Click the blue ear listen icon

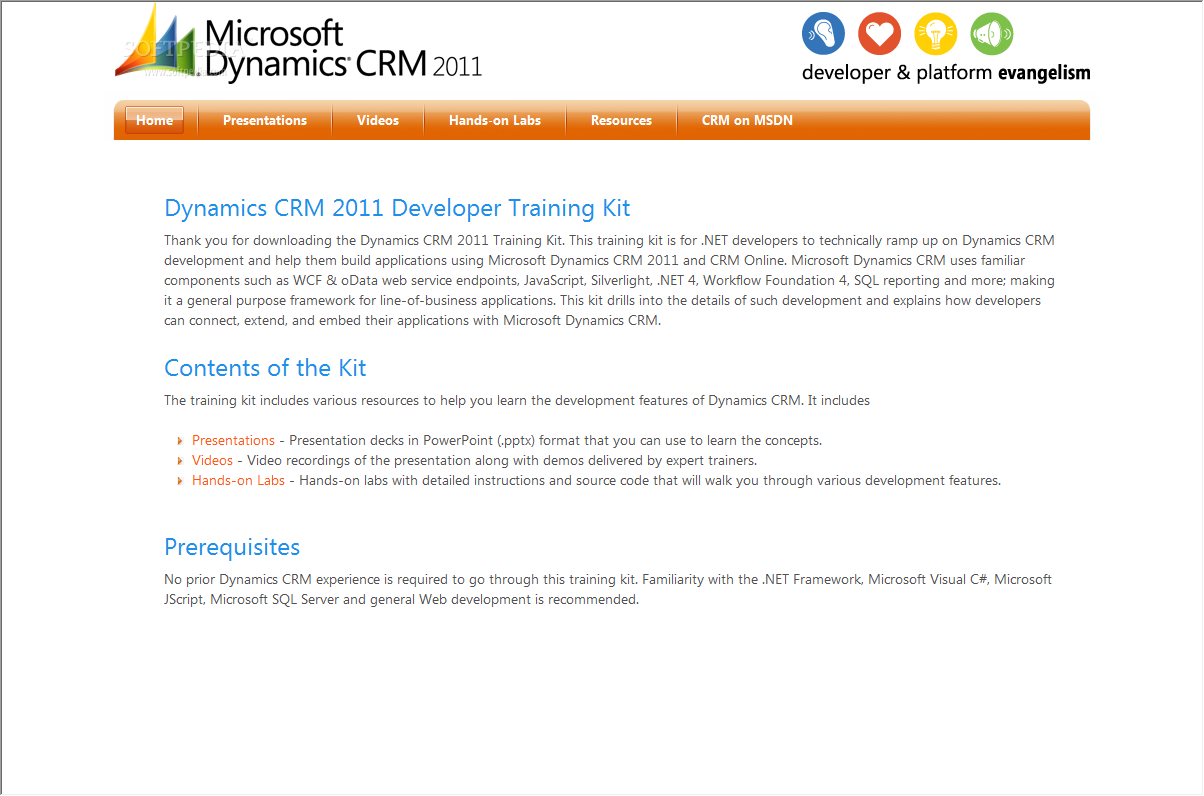point(823,35)
